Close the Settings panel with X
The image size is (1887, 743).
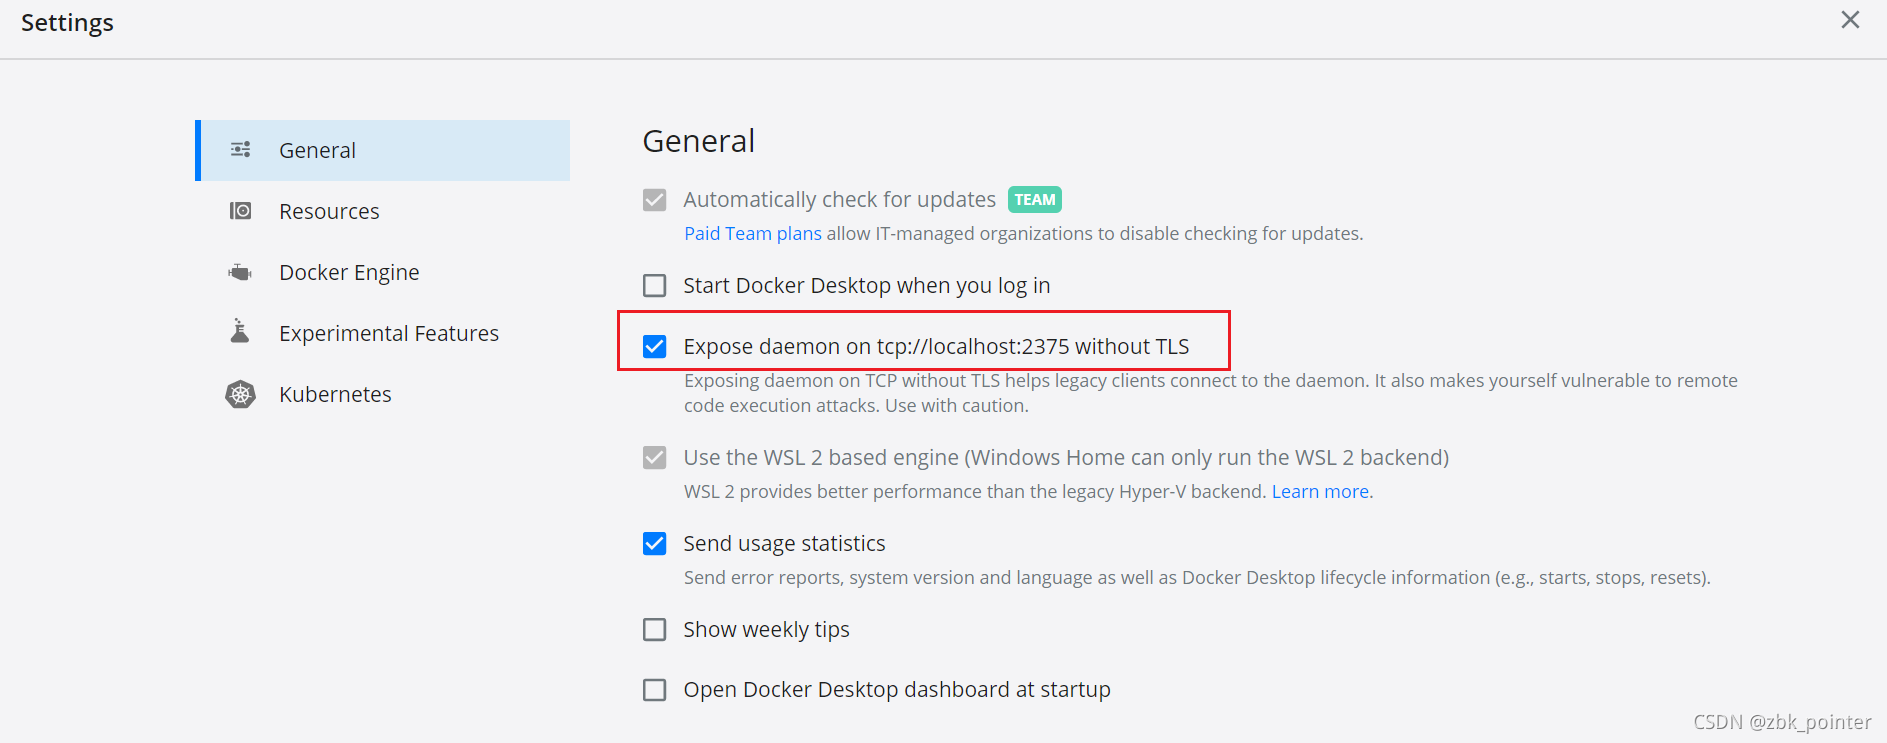click(x=1850, y=20)
